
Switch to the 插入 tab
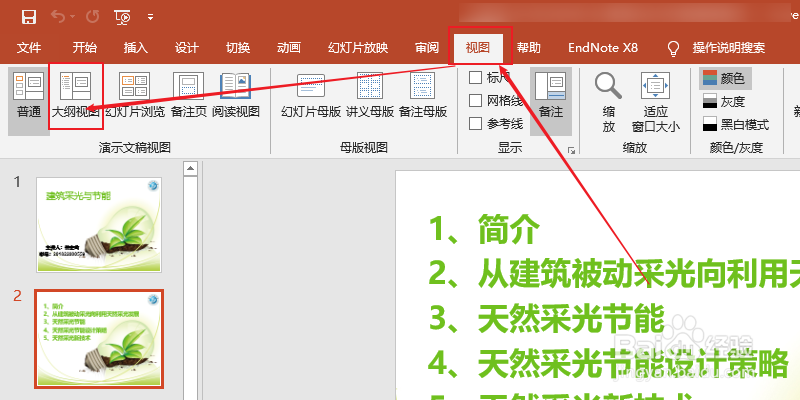(x=136, y=48)
